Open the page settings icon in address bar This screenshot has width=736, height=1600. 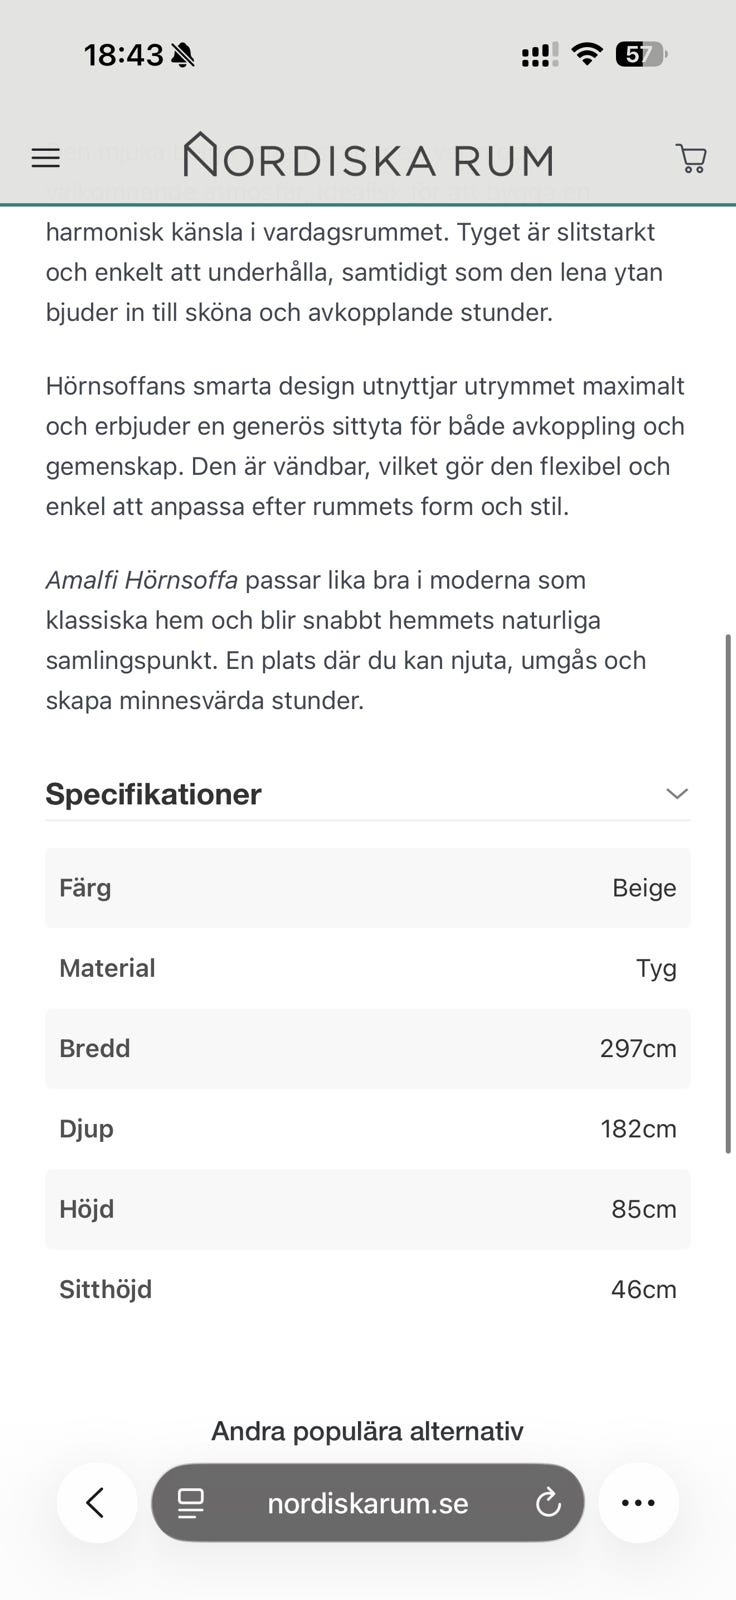pyautogui.click(x=190, y=1503)
